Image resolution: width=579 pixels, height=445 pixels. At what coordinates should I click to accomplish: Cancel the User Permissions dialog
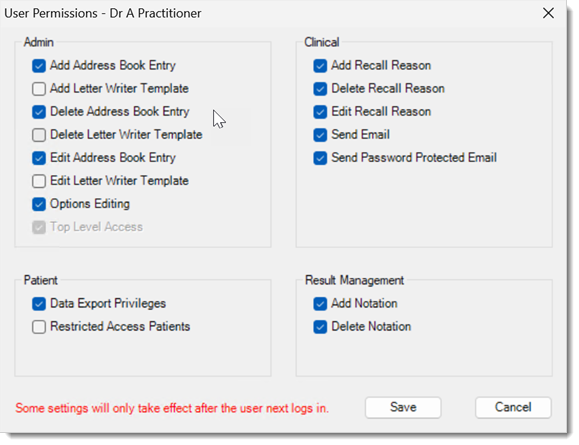(x=513, y=407)
